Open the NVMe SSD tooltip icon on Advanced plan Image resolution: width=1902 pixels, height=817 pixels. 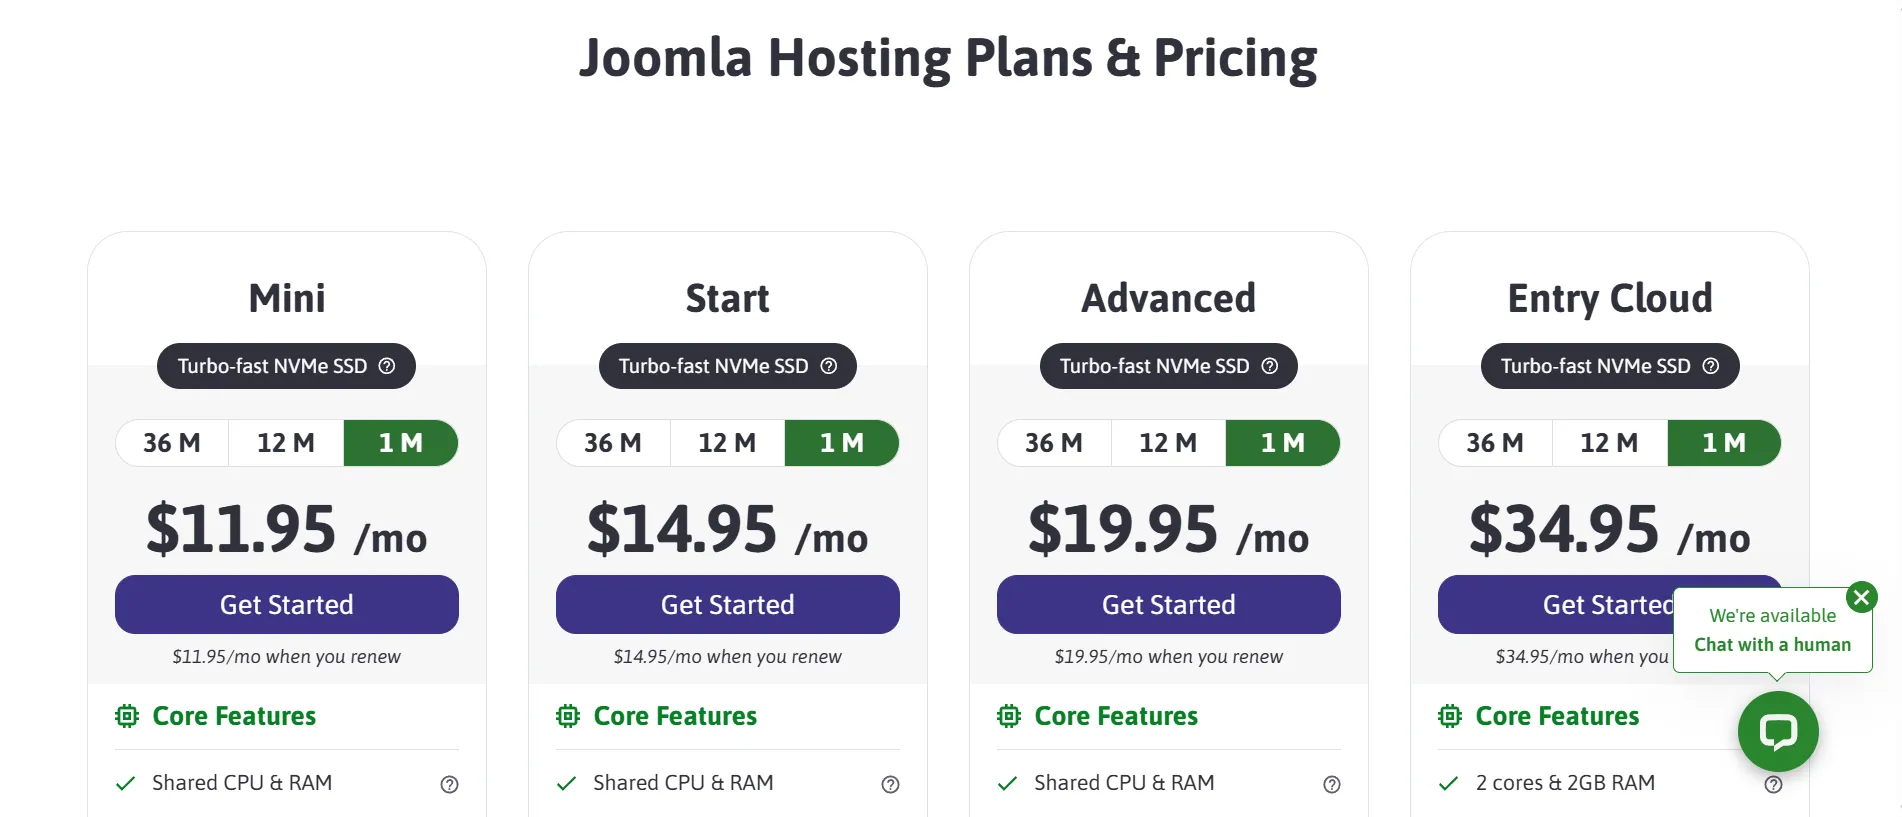(1270, 366)
